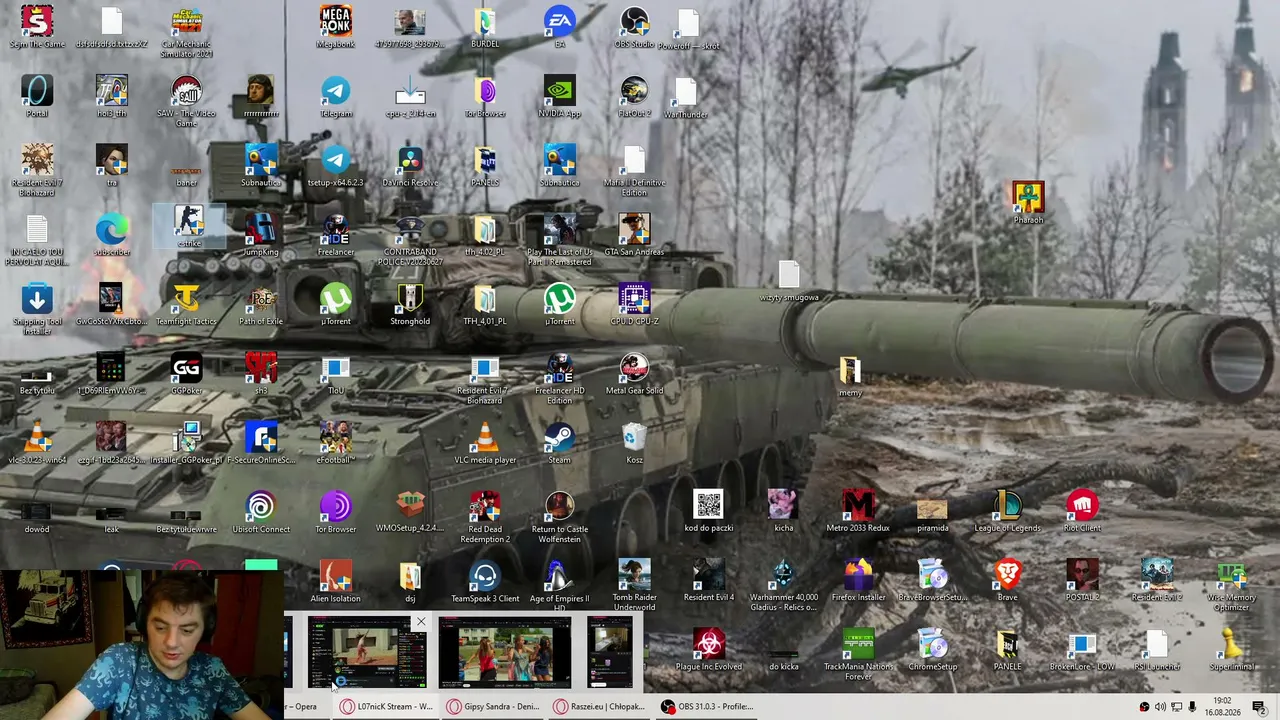
Task: Launch the NVIDIA App icon
Action: pyautogui.click(x=559, y=96)
